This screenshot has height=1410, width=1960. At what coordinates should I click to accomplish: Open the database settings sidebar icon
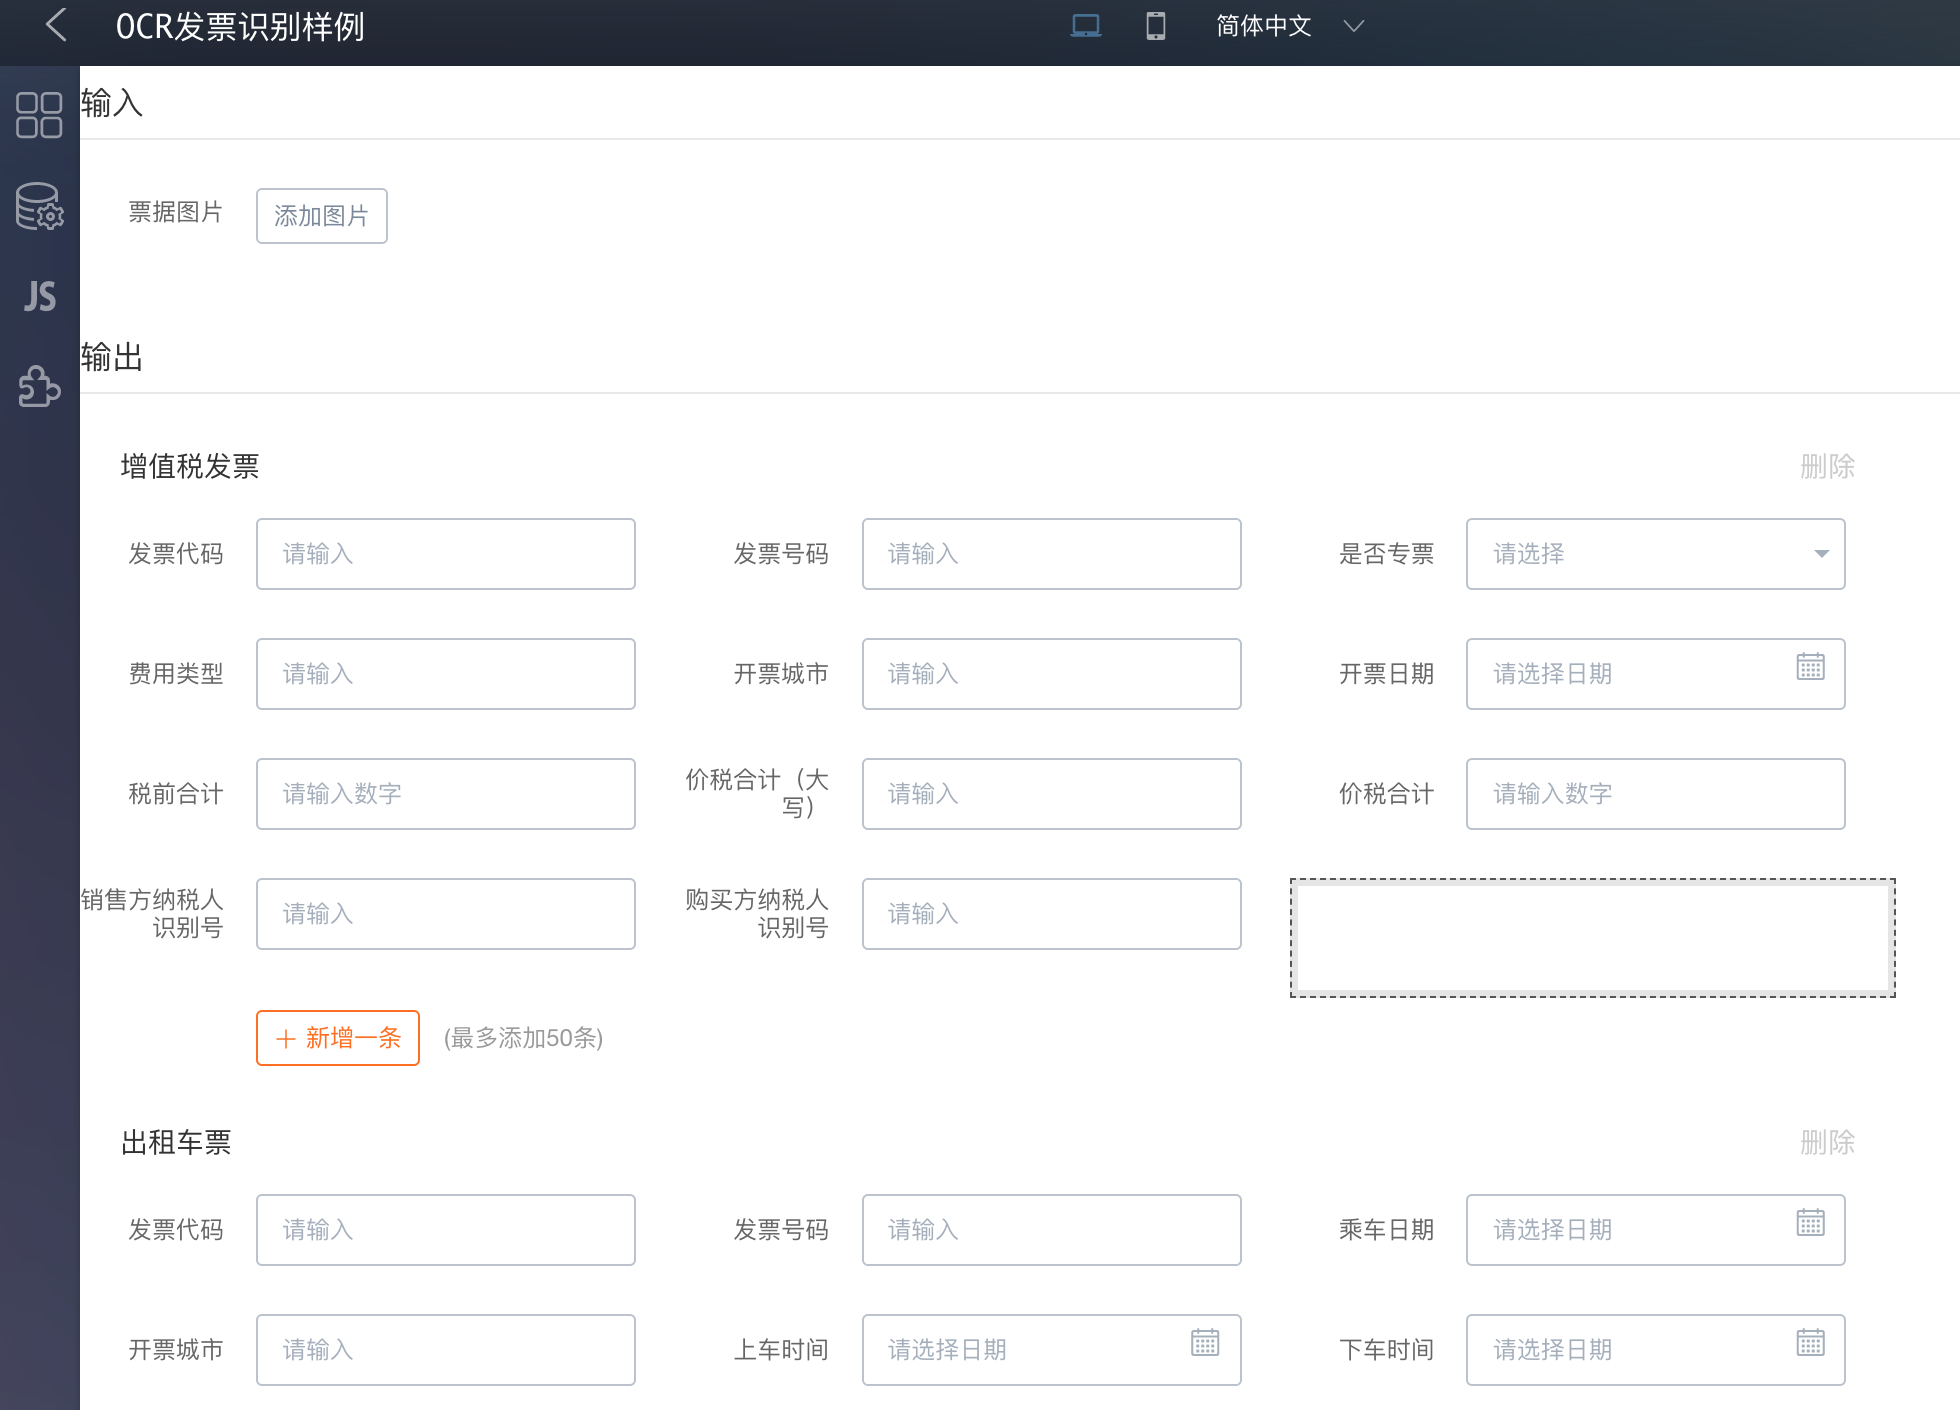point(39,206)
